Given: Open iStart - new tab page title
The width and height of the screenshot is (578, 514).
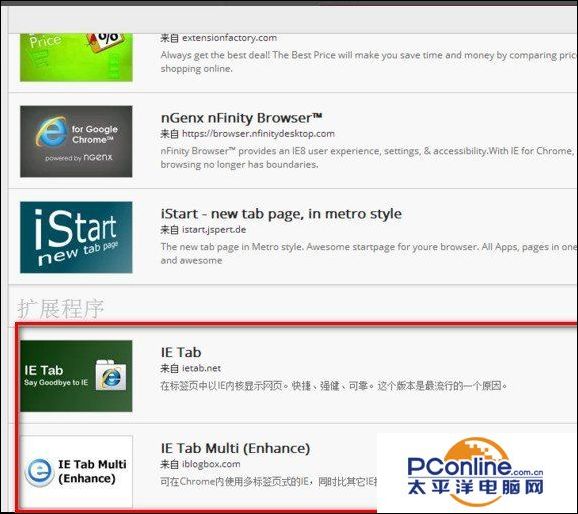Looking at the screenshot, I should pos(281,214).
